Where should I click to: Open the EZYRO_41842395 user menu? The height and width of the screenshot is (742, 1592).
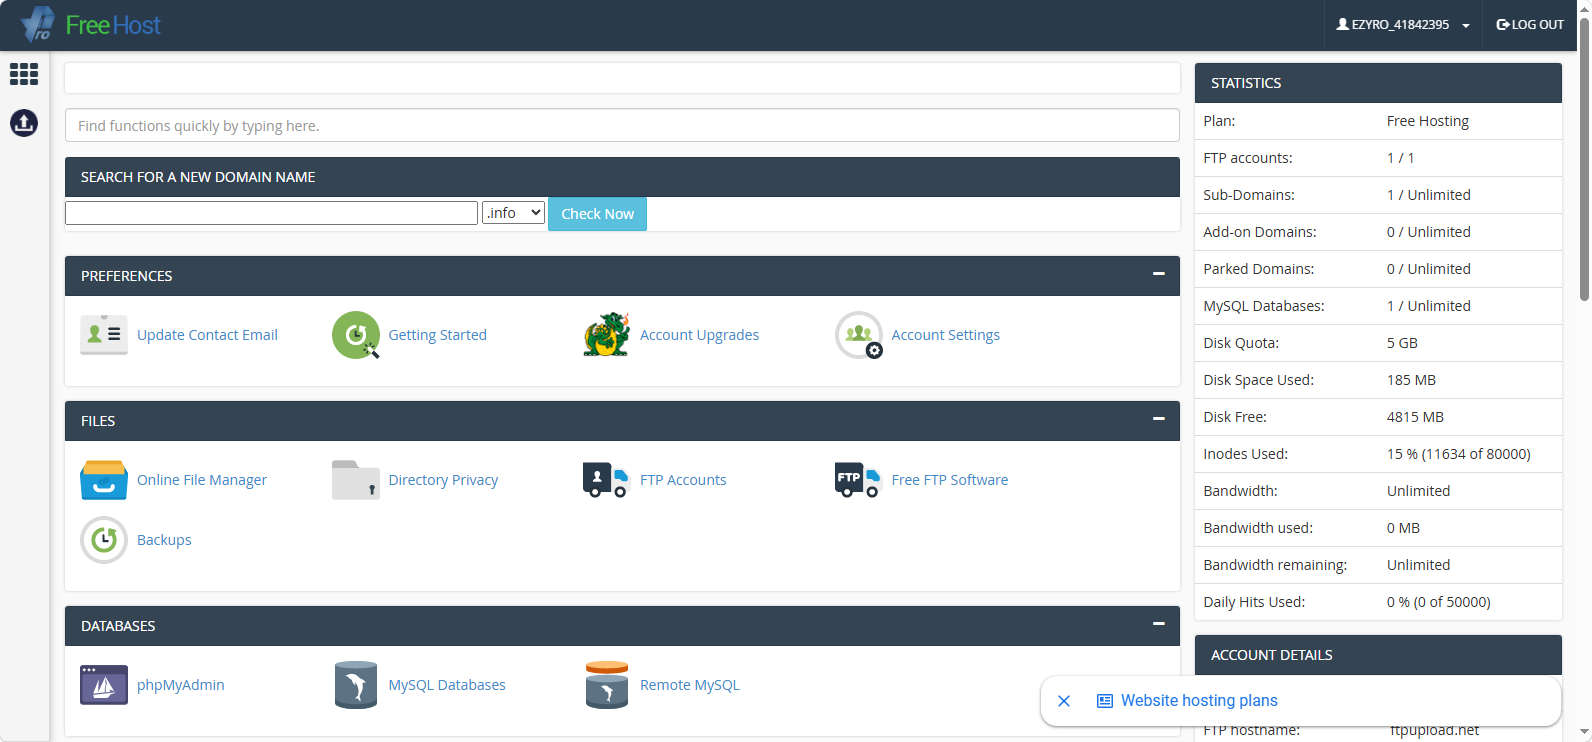(1403, 25)
